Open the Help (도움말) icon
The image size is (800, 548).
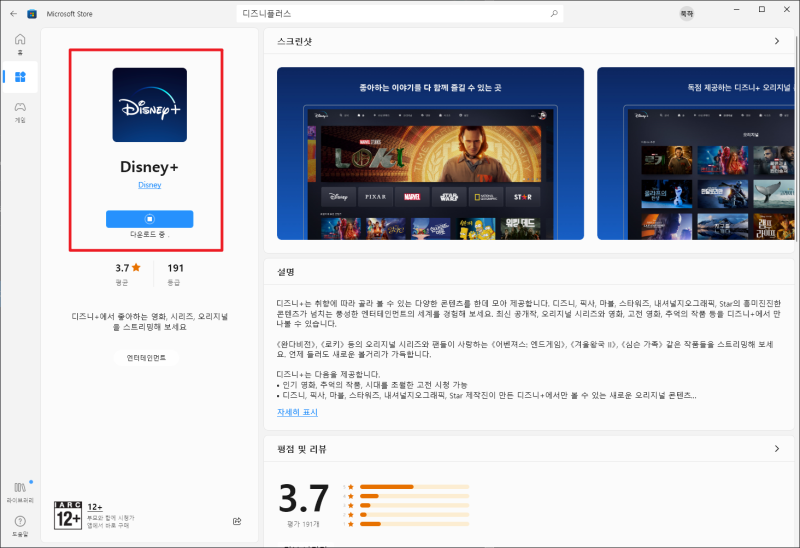[20, 526]
